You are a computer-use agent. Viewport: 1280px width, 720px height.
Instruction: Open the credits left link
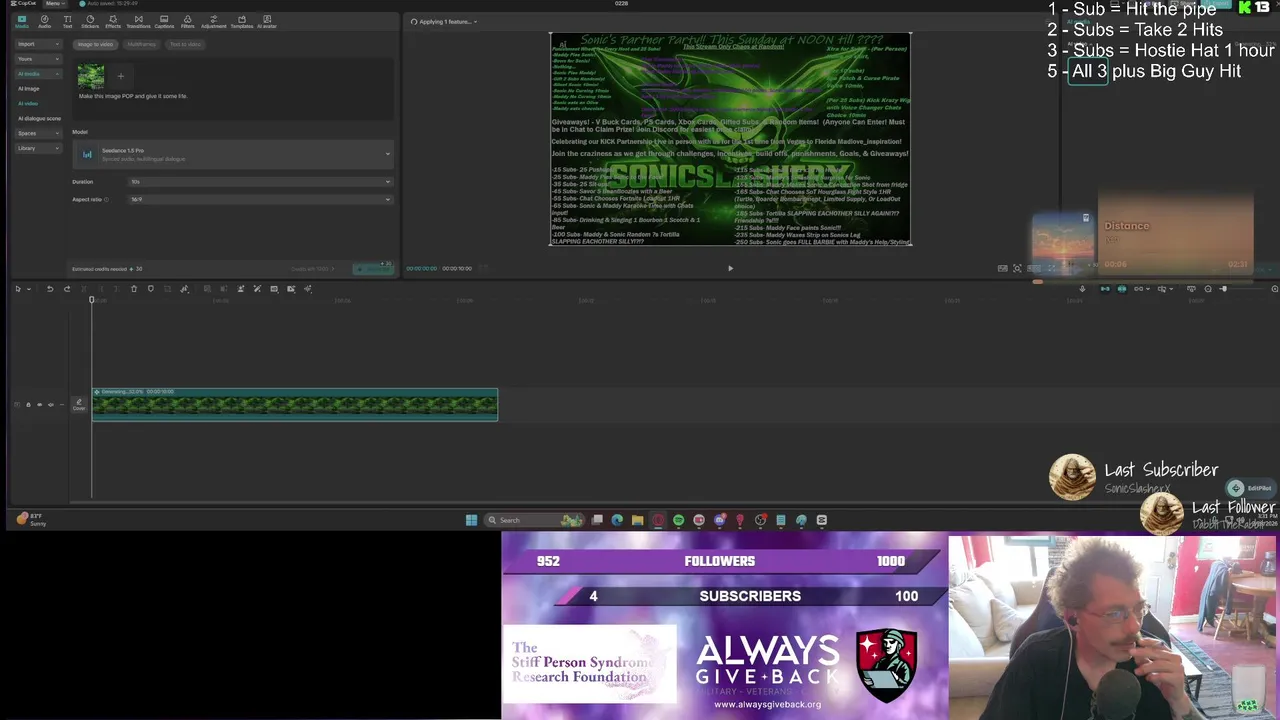[312, 269]
